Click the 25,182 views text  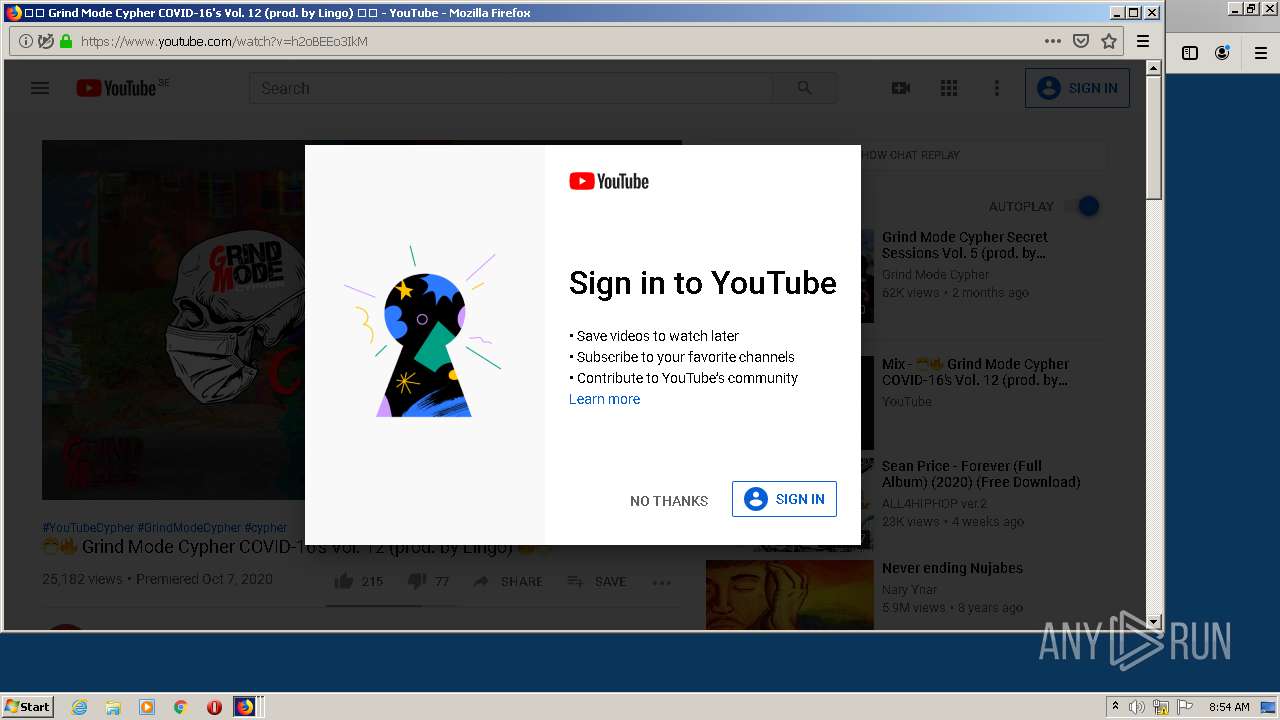(82, 579)
